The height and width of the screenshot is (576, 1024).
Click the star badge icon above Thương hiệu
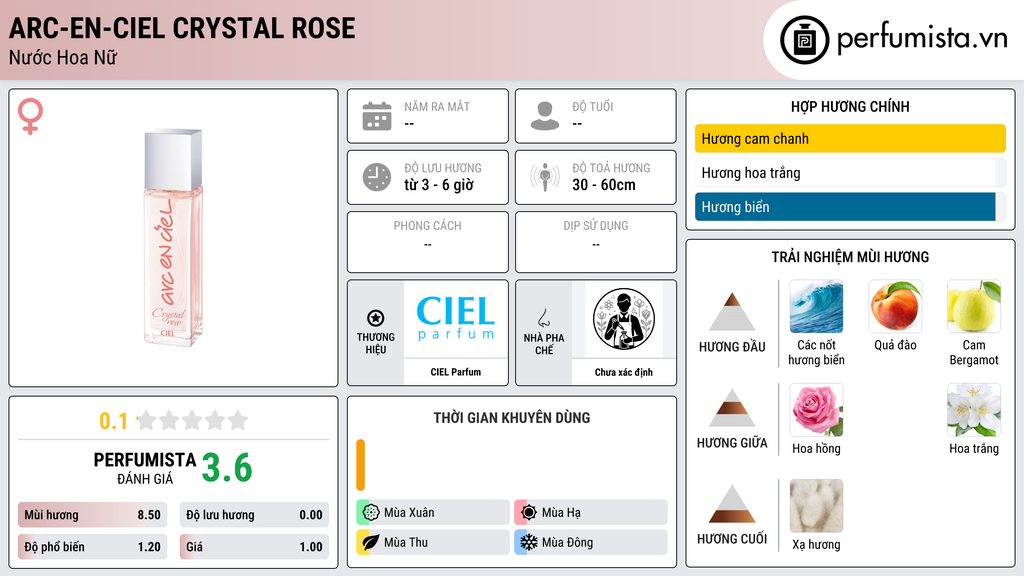coord(376,318)
